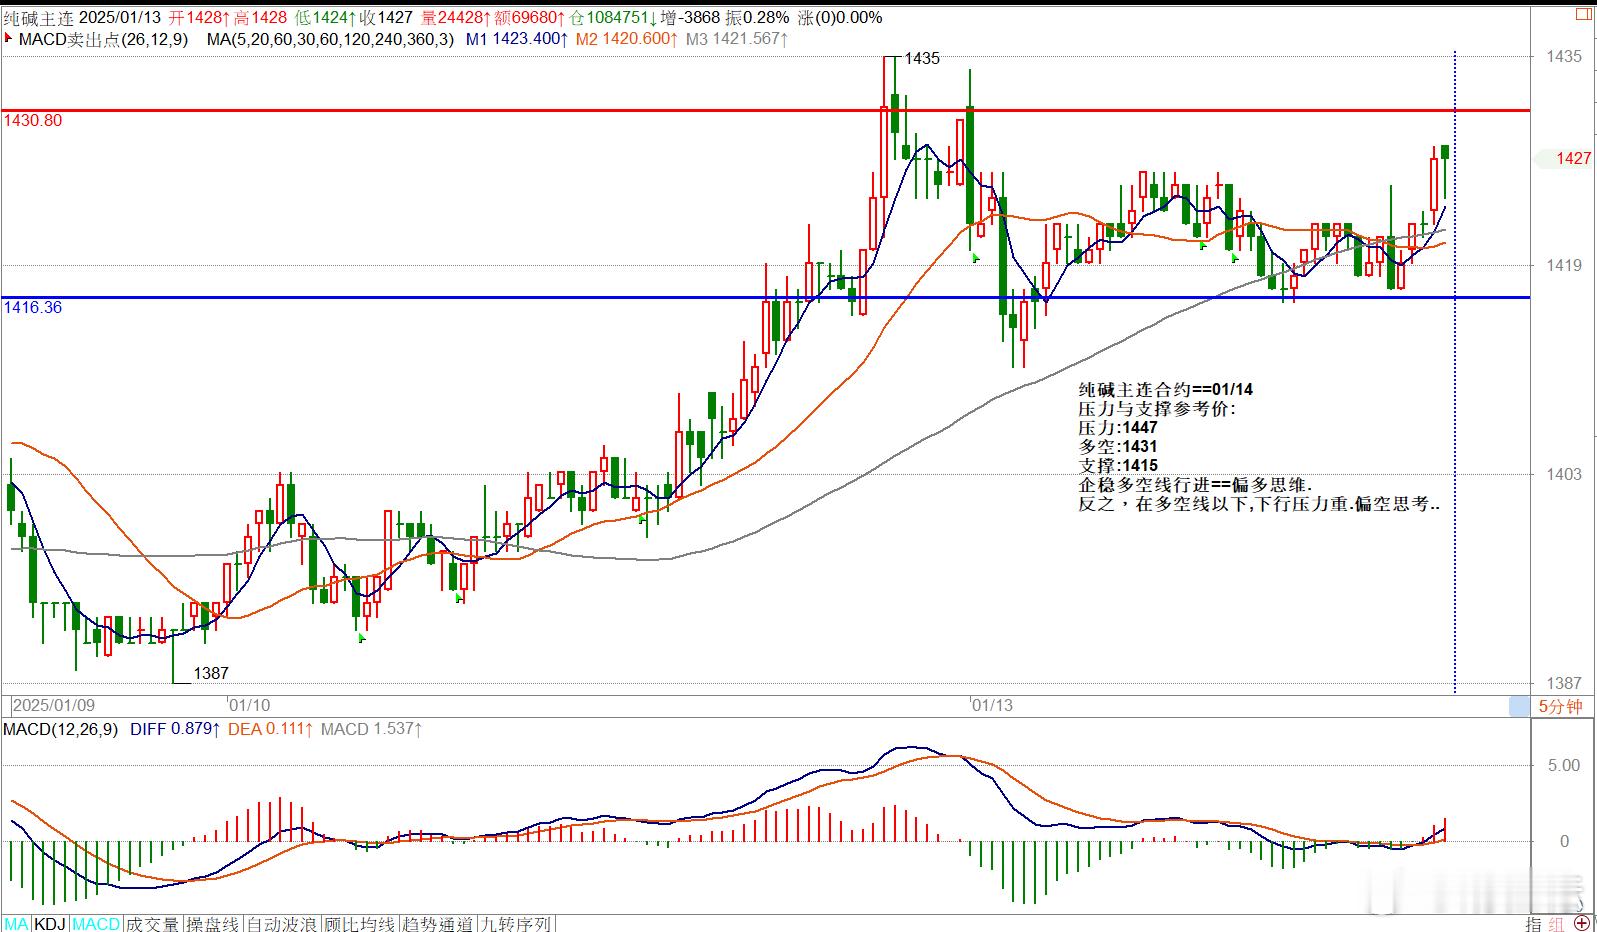Click the M1 1423.400 moving average value
The image size is (1597, 932).
coord(517,40)
